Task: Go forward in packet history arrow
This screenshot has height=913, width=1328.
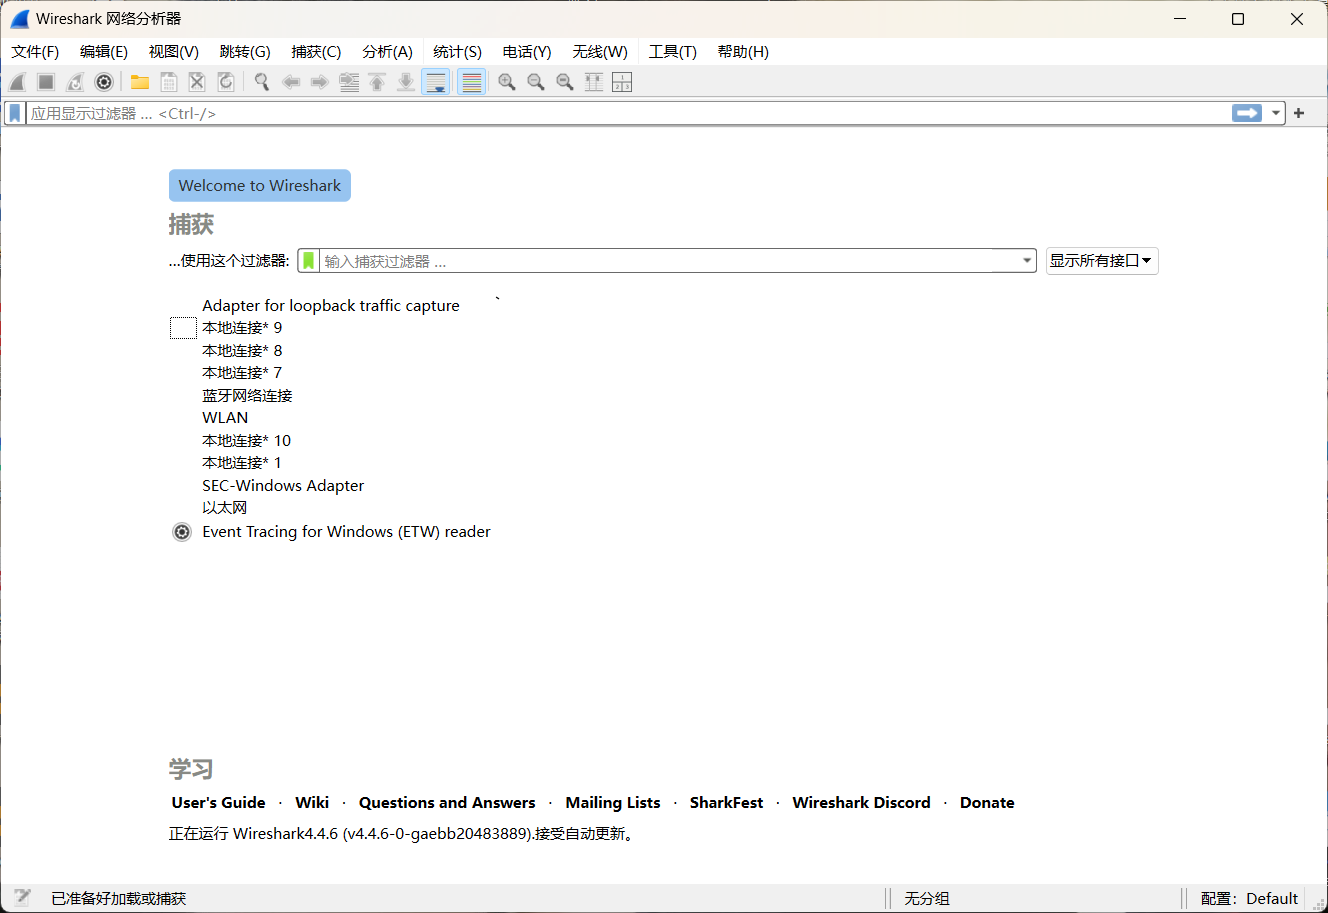Action: 320,82
